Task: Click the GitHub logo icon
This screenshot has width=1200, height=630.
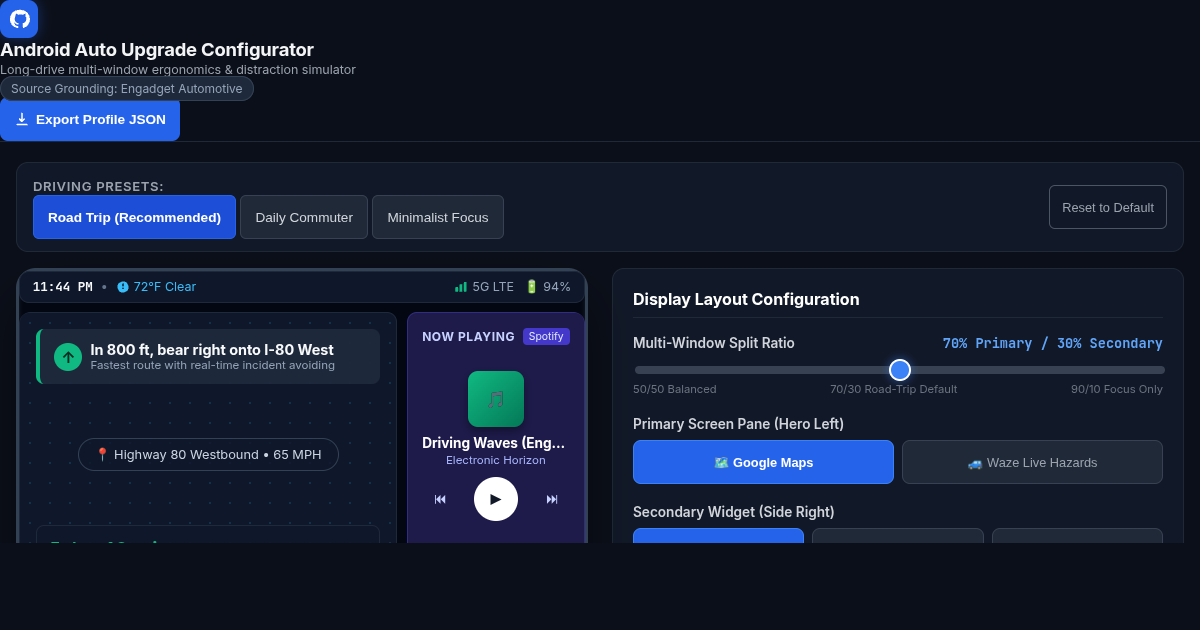Action: point(19,19)
